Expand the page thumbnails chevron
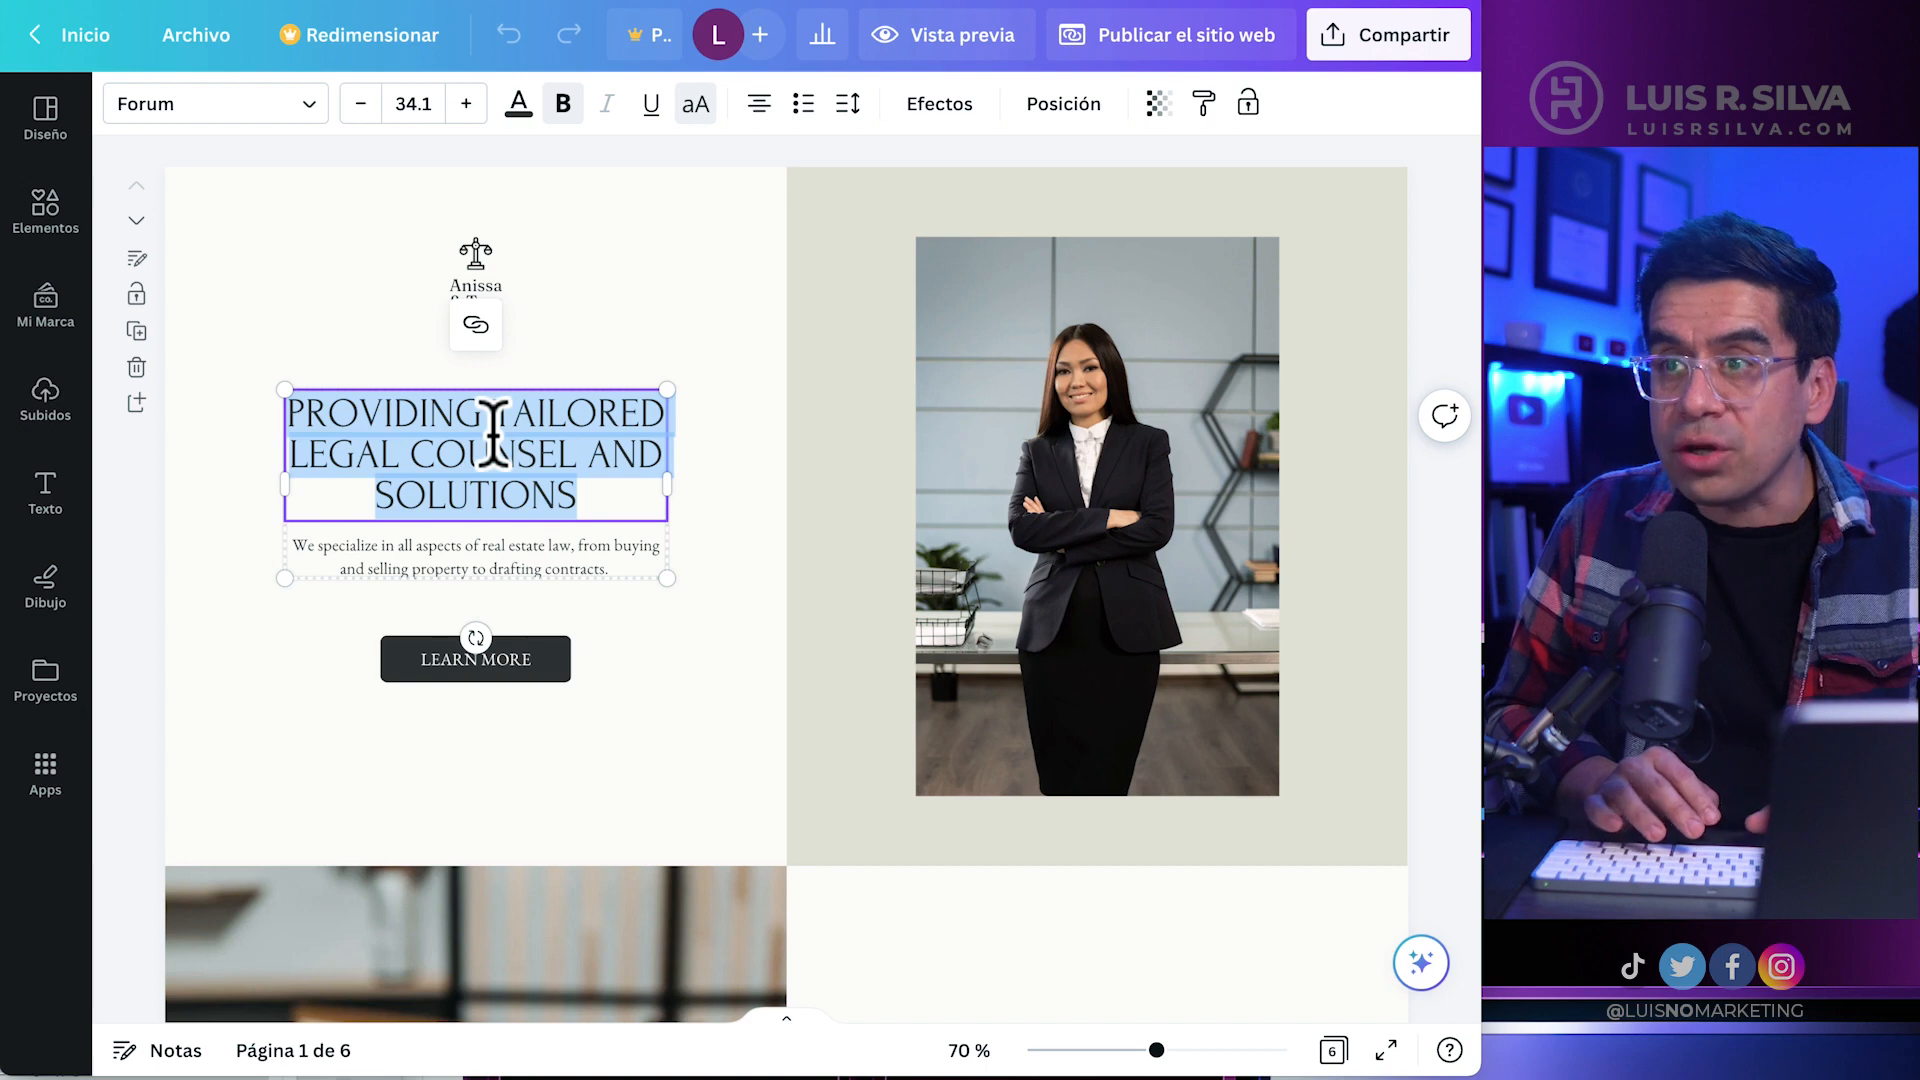1920x1080 pixels. [786, 1018]
